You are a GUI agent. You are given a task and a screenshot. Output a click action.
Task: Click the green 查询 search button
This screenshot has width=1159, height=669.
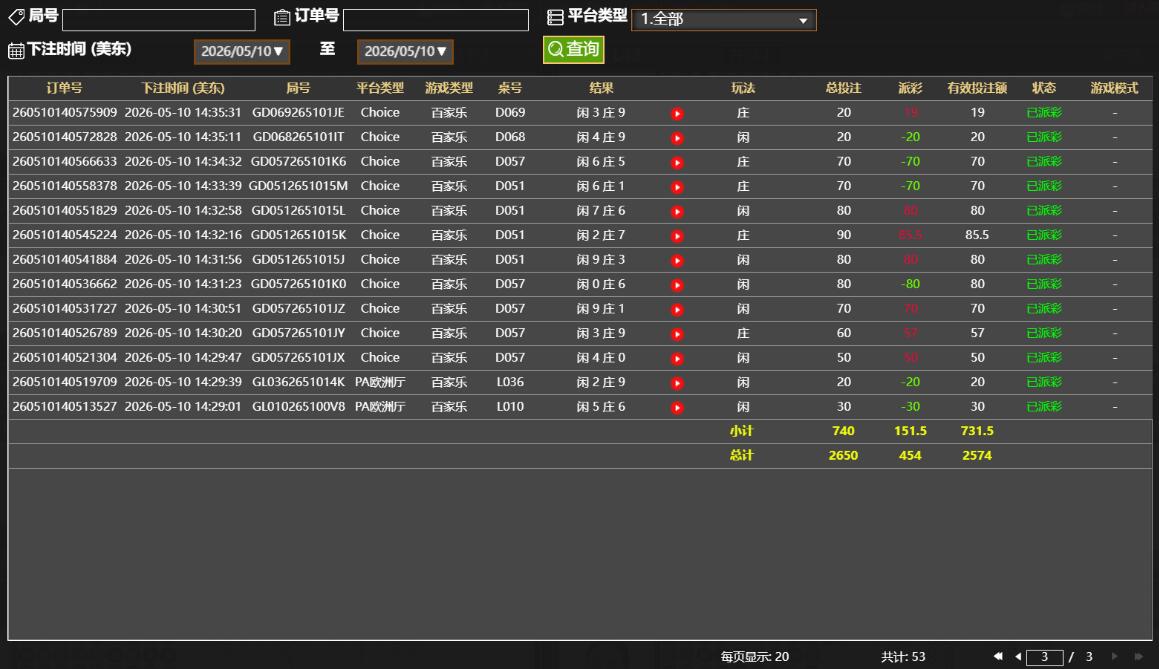[x=574, y=50]
